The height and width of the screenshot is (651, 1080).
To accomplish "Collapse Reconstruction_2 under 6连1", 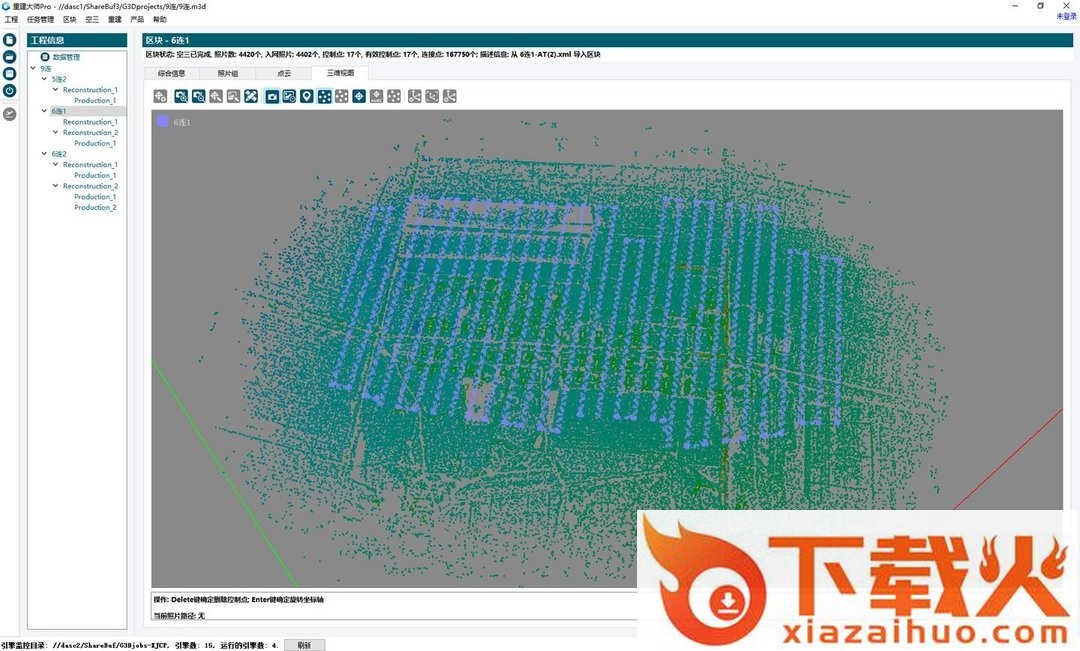I will [x=55, y=133].
